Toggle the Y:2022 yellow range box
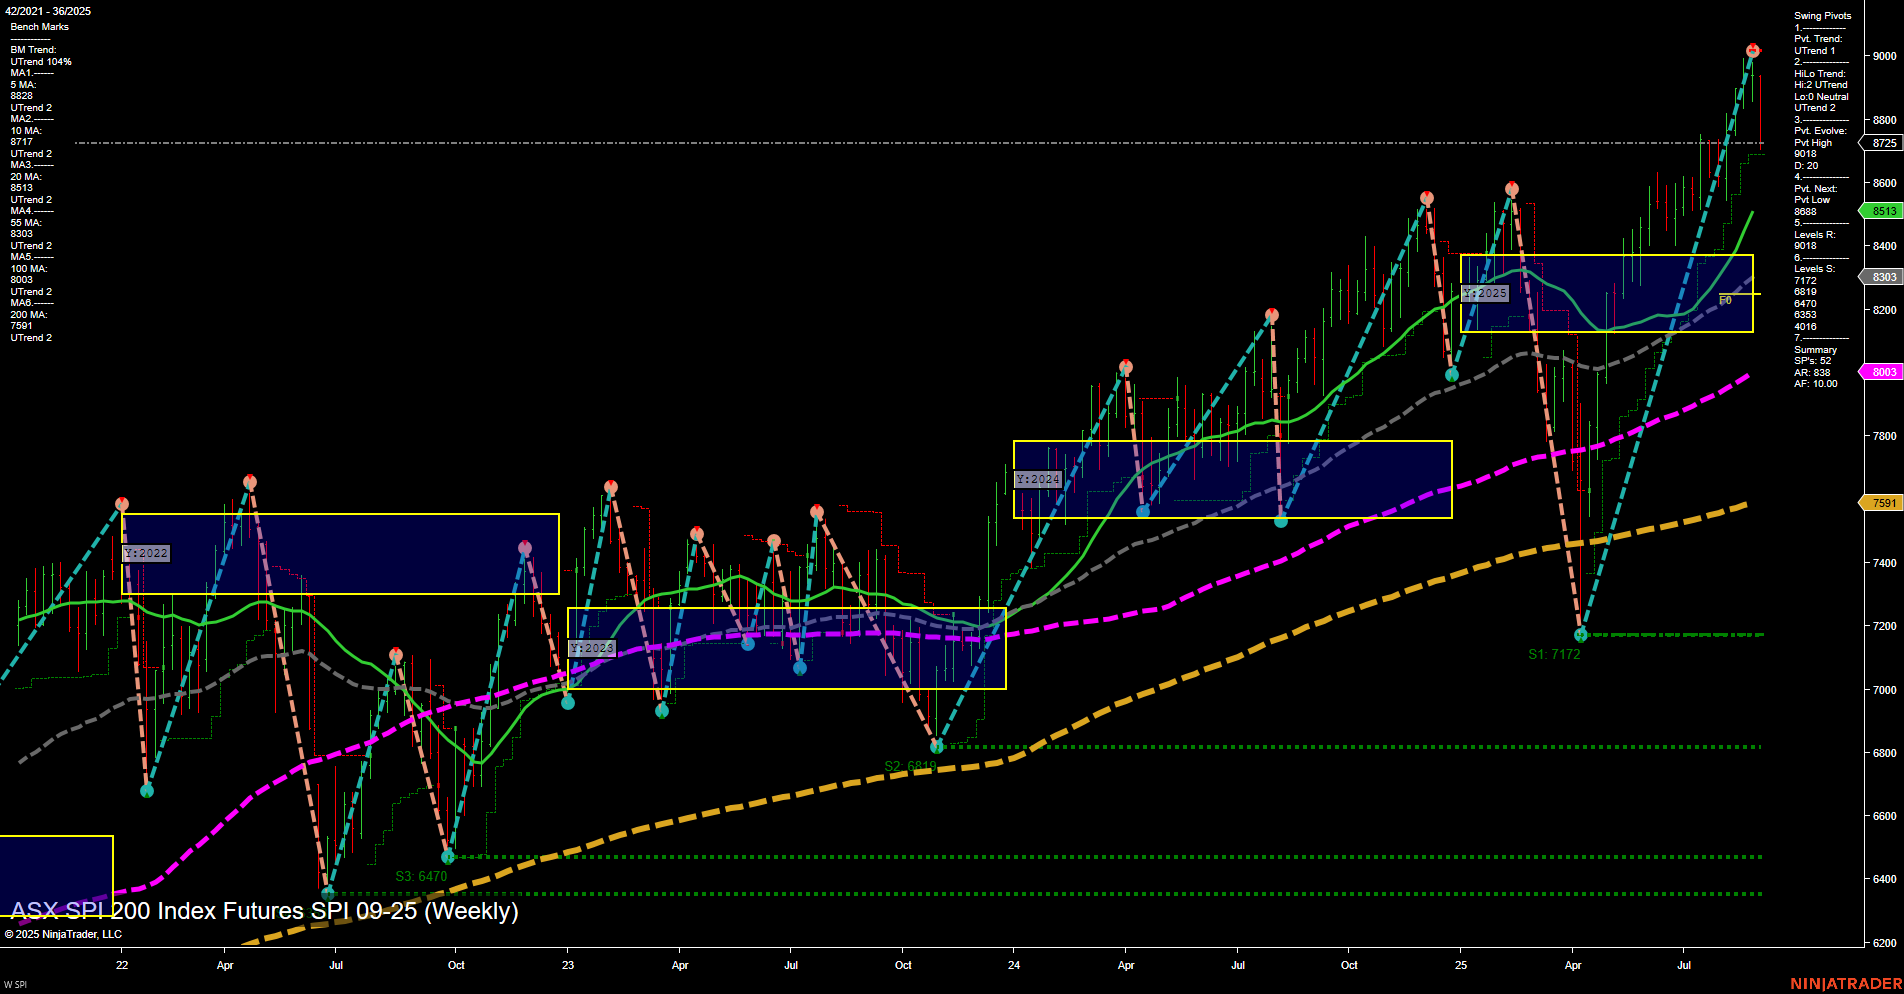This screenshot has height=994, width=1904. (x=146, y=552)
